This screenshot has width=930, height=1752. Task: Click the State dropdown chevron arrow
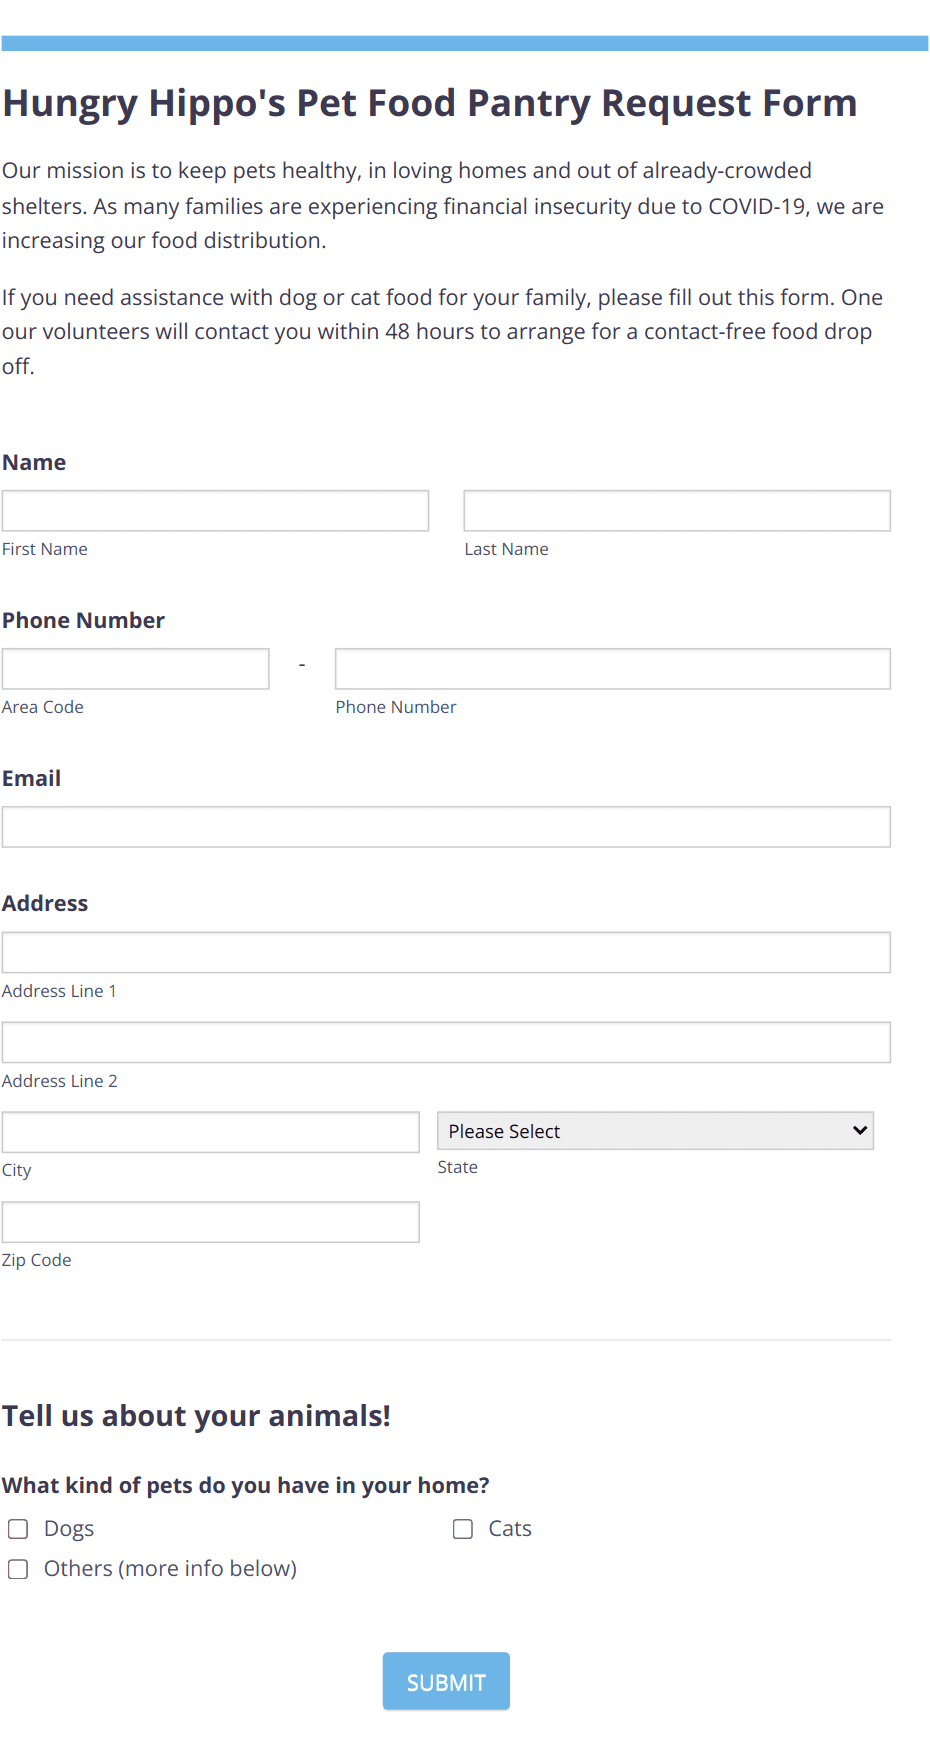pyautogui.click(x=860, y=1130)
